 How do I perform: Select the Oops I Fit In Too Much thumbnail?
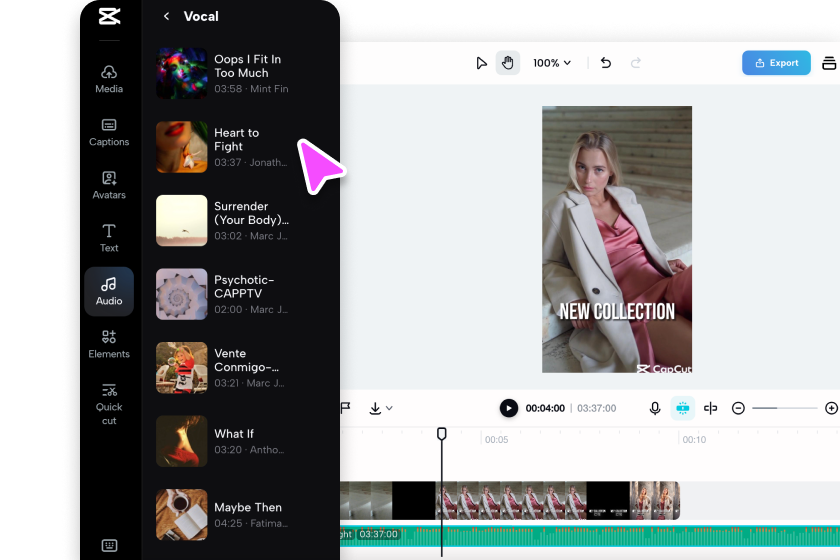coord(182,73)
